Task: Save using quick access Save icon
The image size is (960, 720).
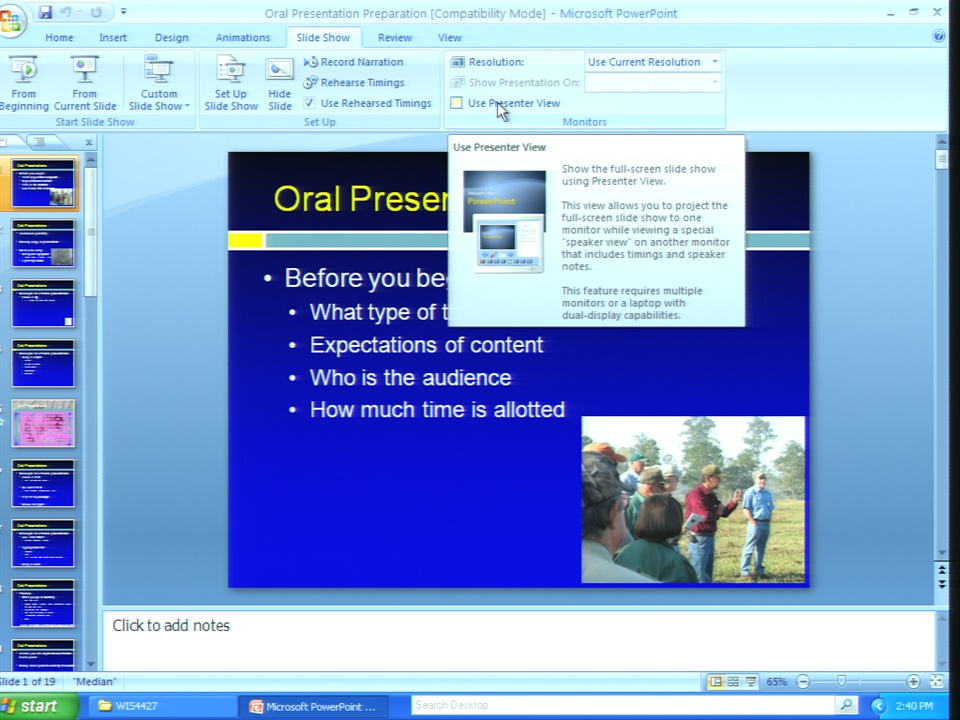Action: (x=45, y=12)
